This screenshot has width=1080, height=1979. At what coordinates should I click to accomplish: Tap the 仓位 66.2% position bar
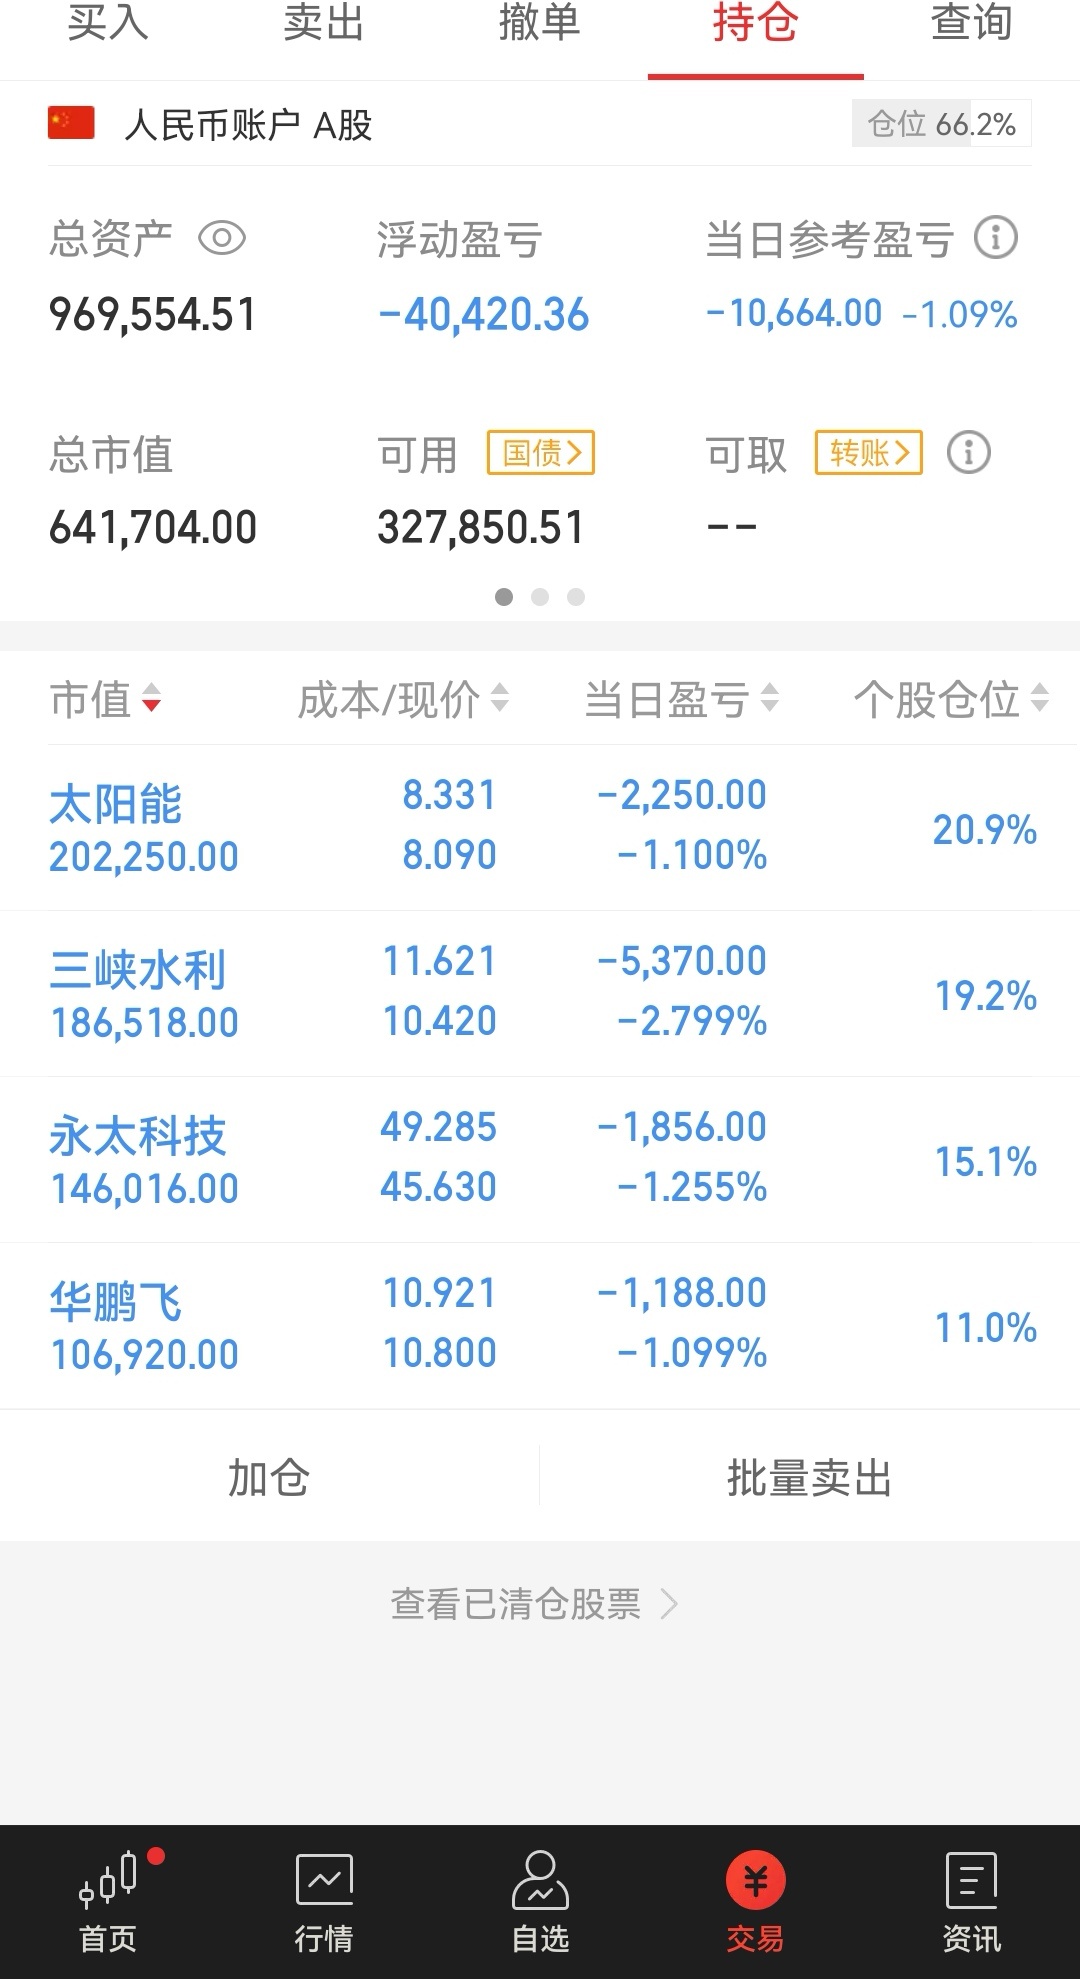point(942,124)
